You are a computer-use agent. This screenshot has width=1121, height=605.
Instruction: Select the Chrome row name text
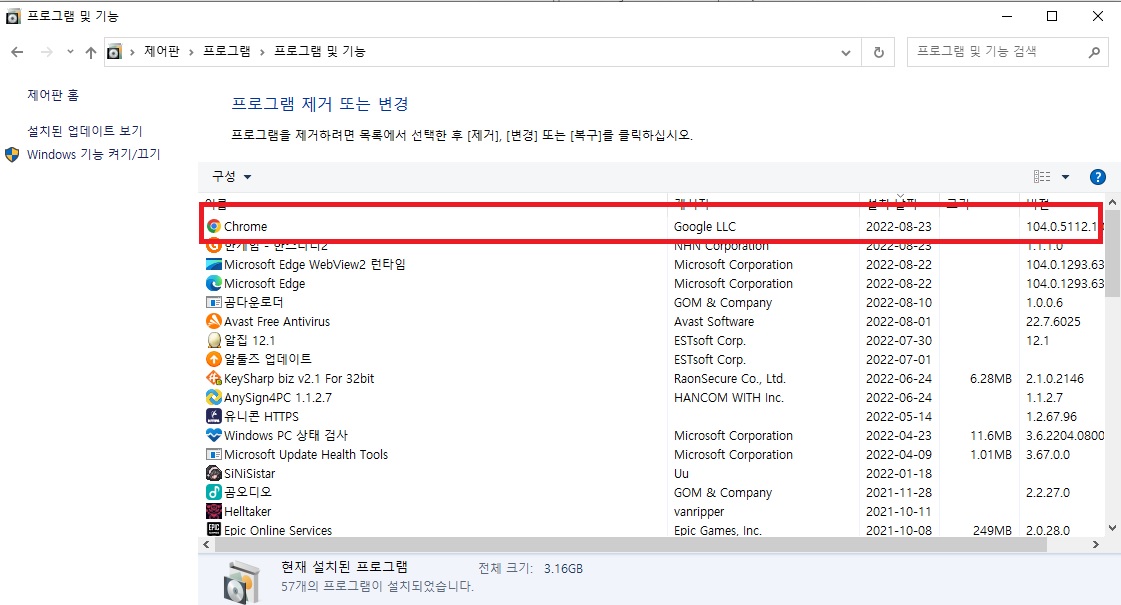[245, 226]
